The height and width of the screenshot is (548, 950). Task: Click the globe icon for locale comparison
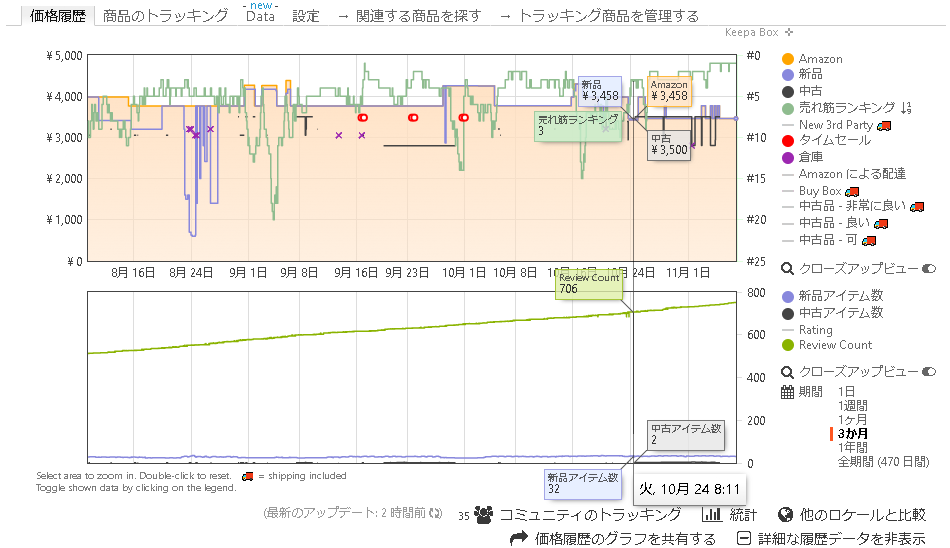[x=785, y=515]
